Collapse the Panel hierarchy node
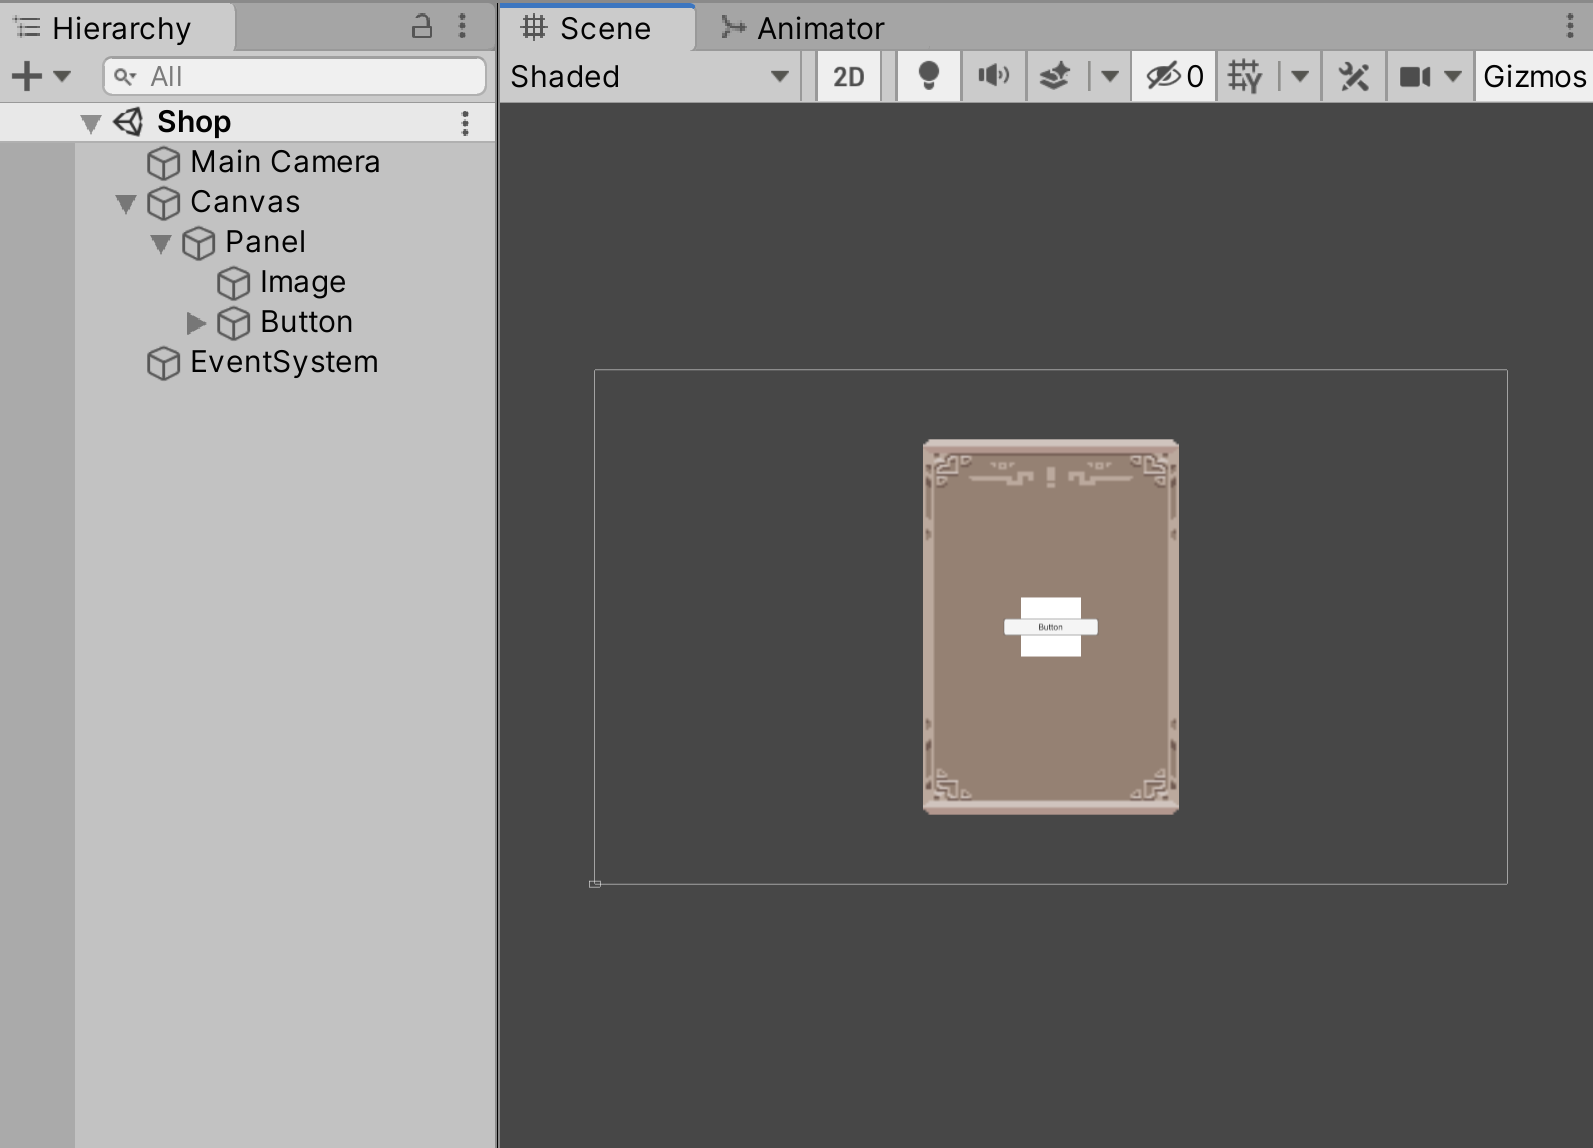Viewport: 1593px width, 1148px height. point(161,244)
